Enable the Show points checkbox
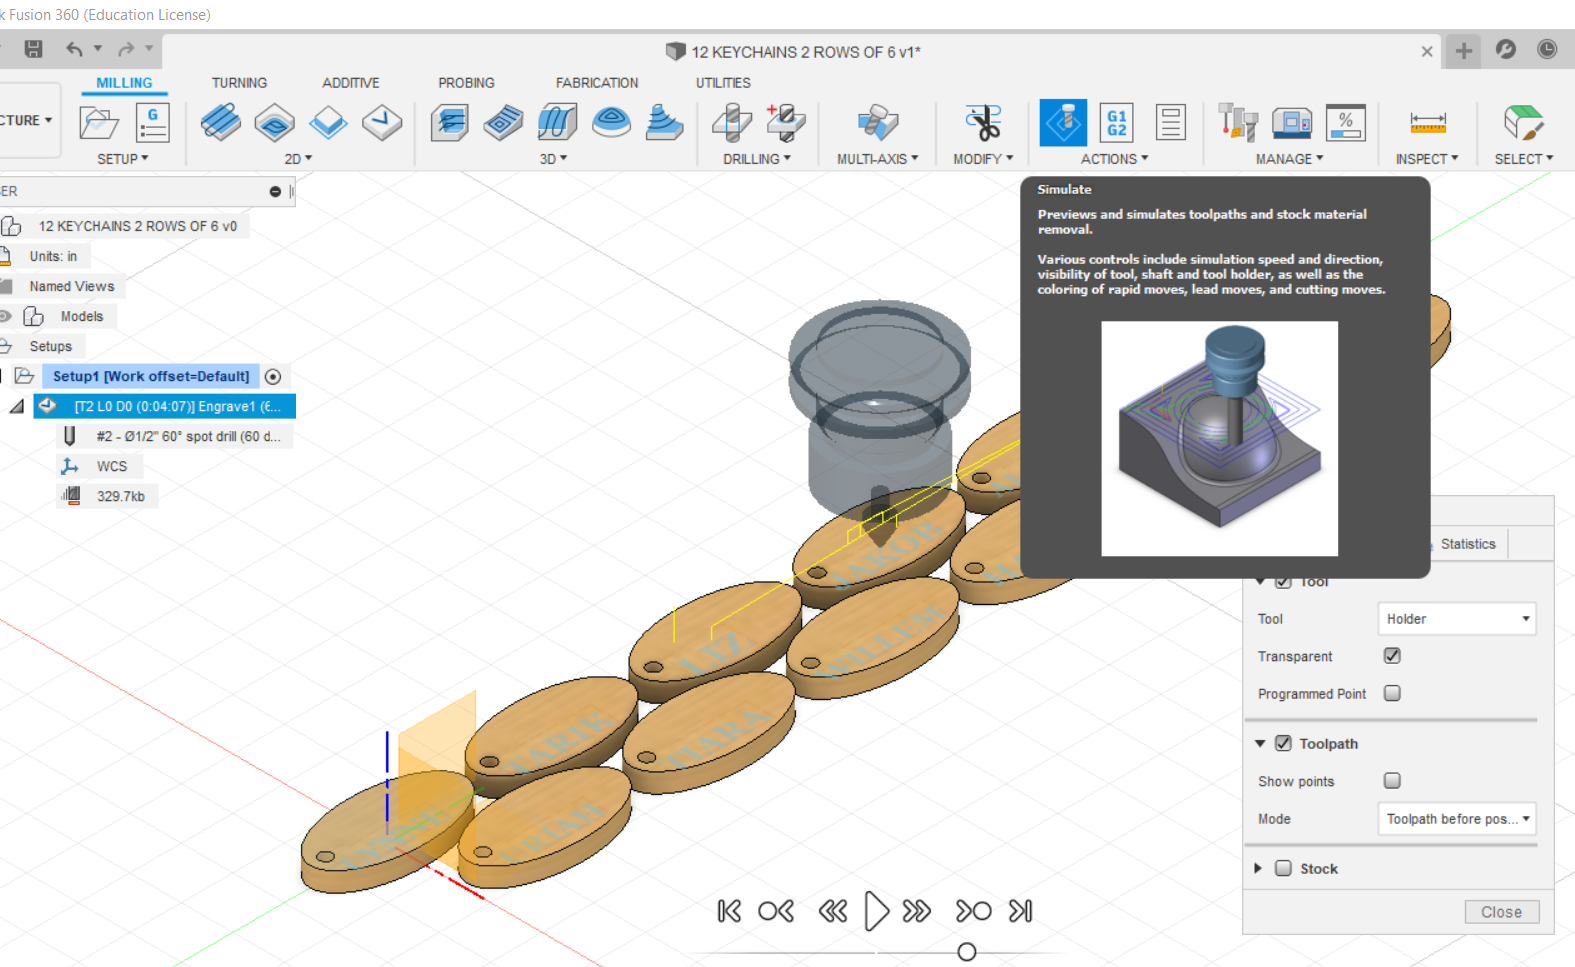This screenshot has height=967, width=1575. click(x=1392, y=780)
